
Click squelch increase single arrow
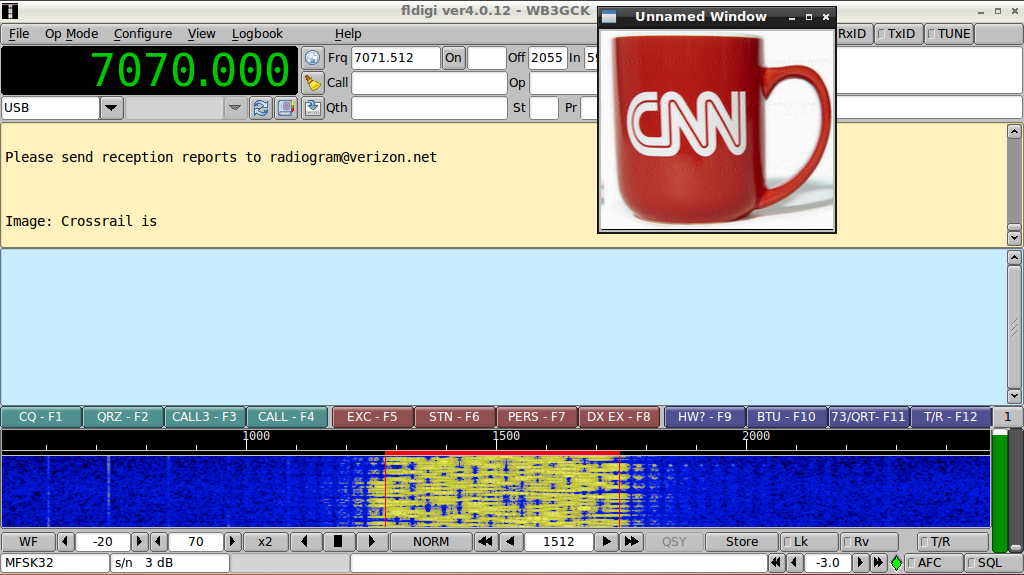coord(860,563)
